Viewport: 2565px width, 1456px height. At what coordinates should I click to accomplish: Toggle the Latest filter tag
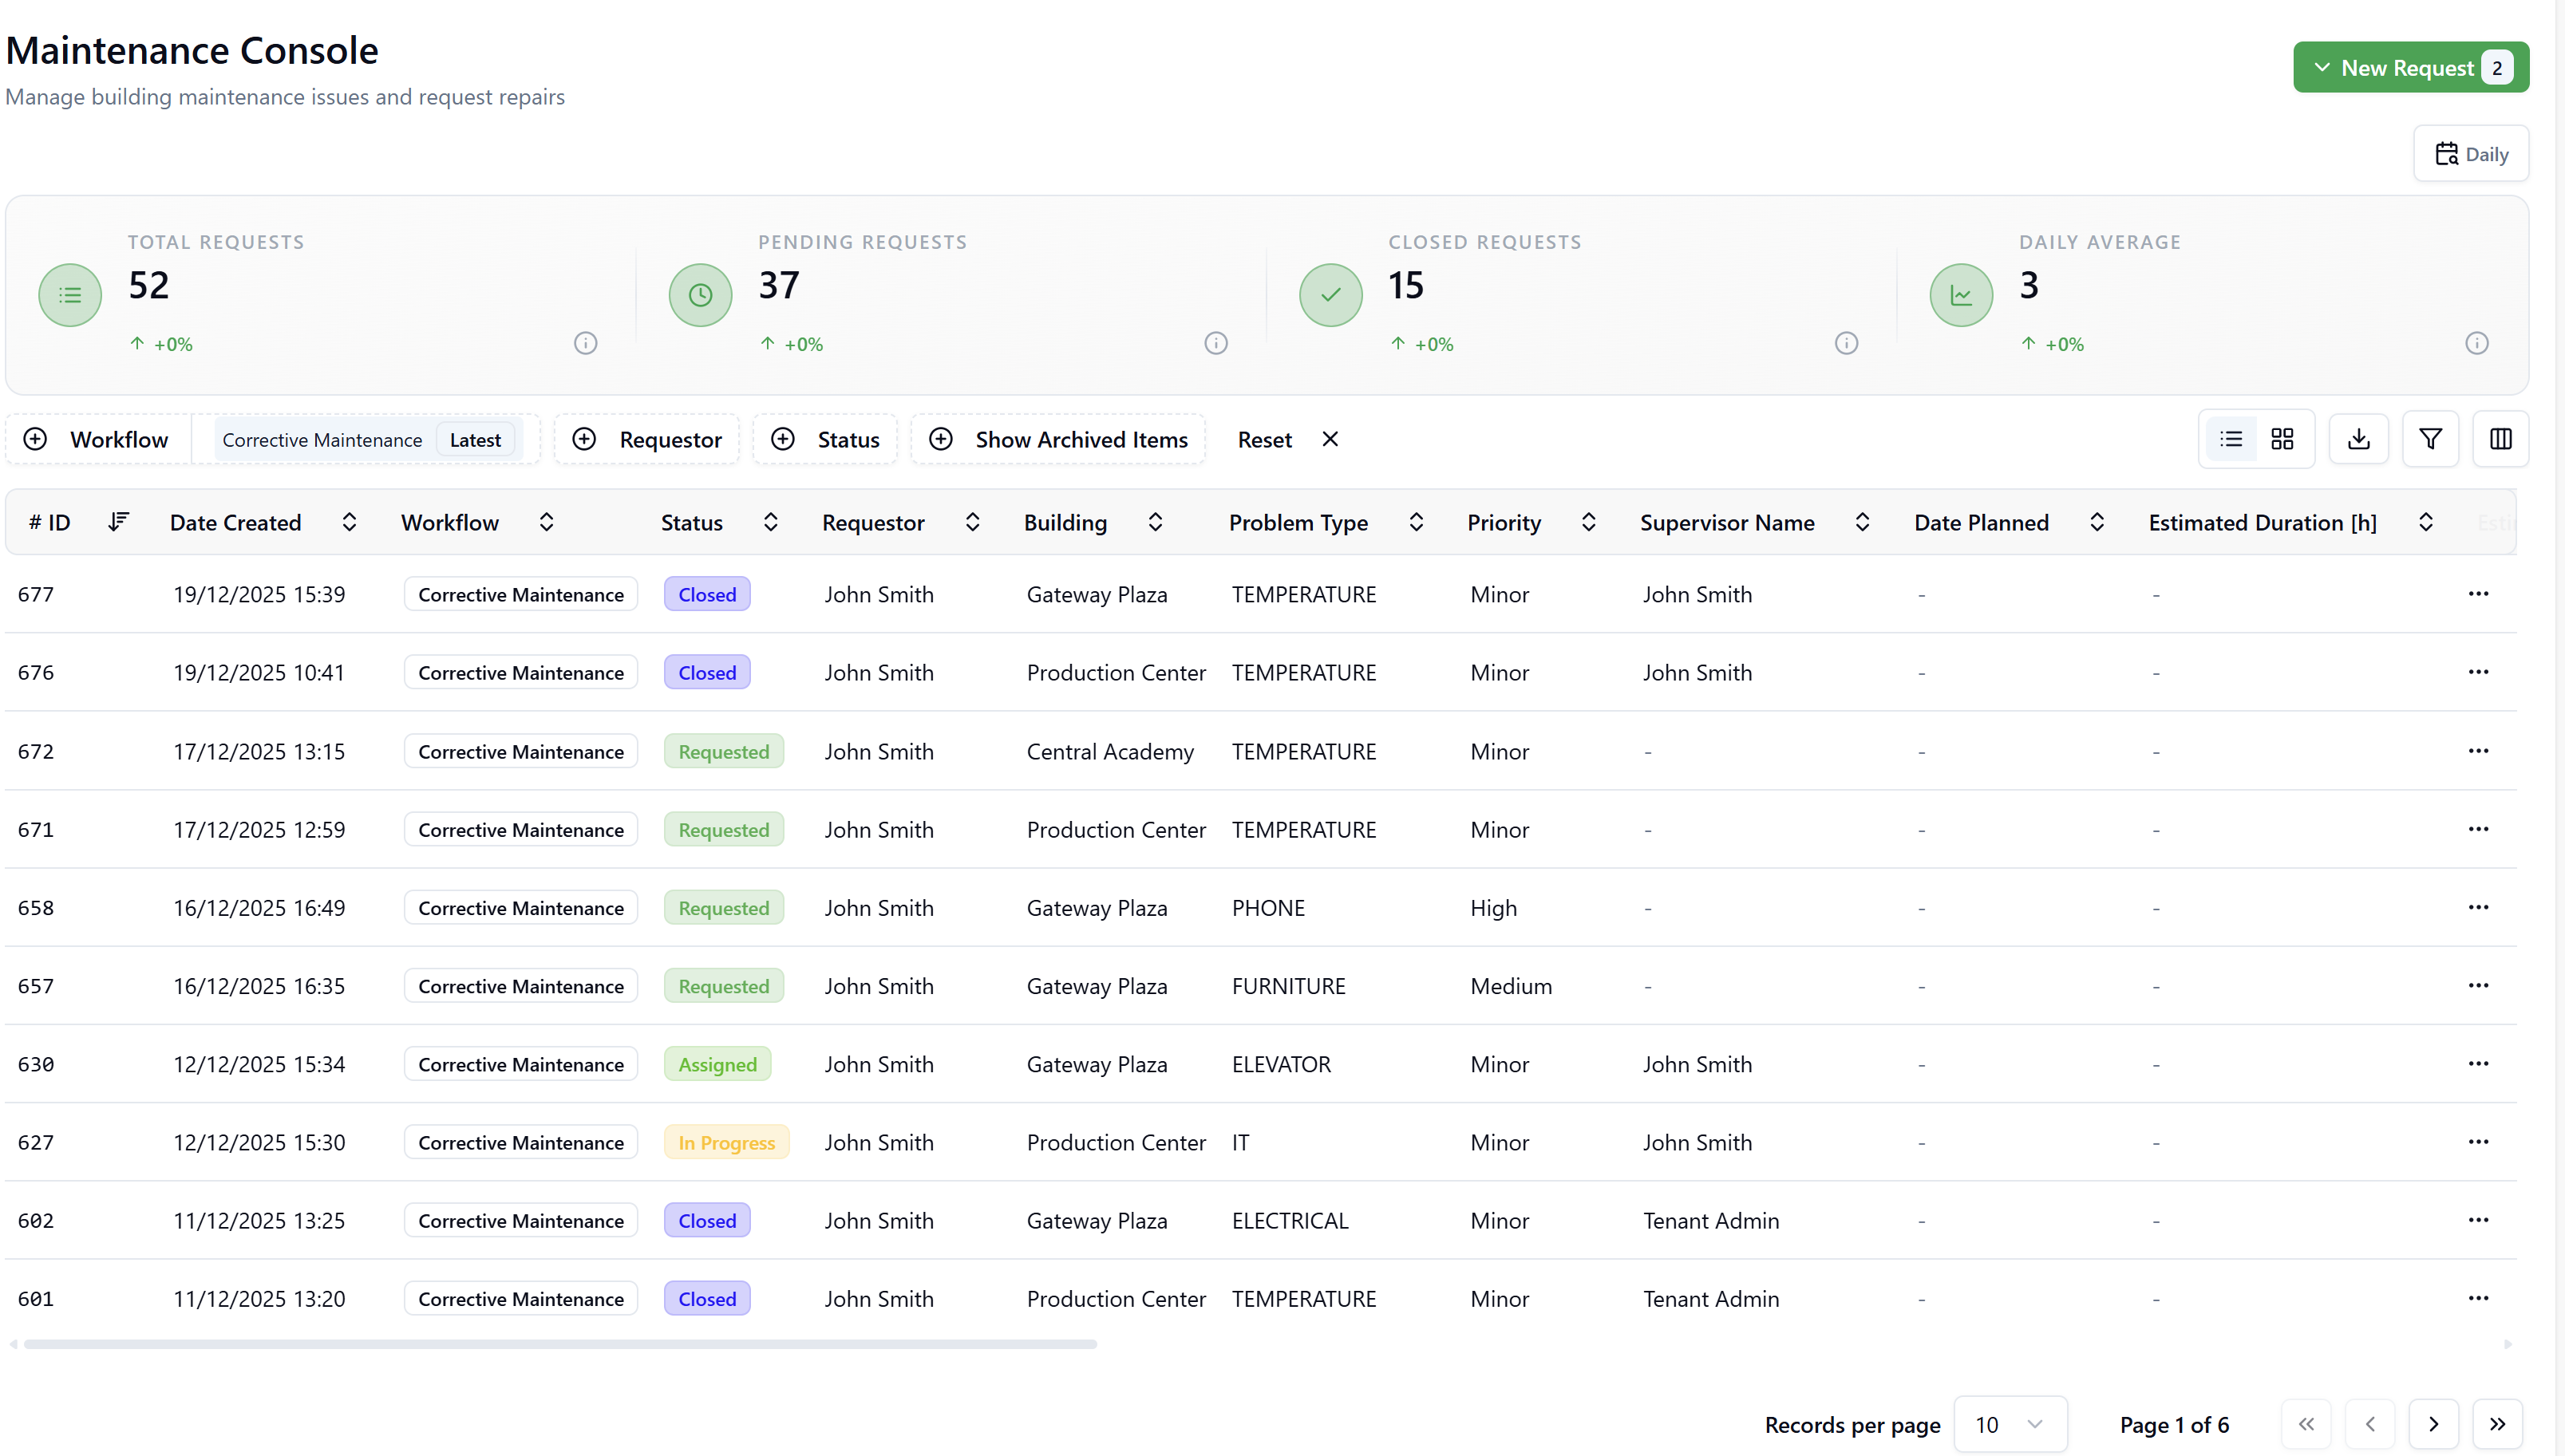tap(475, 440)
